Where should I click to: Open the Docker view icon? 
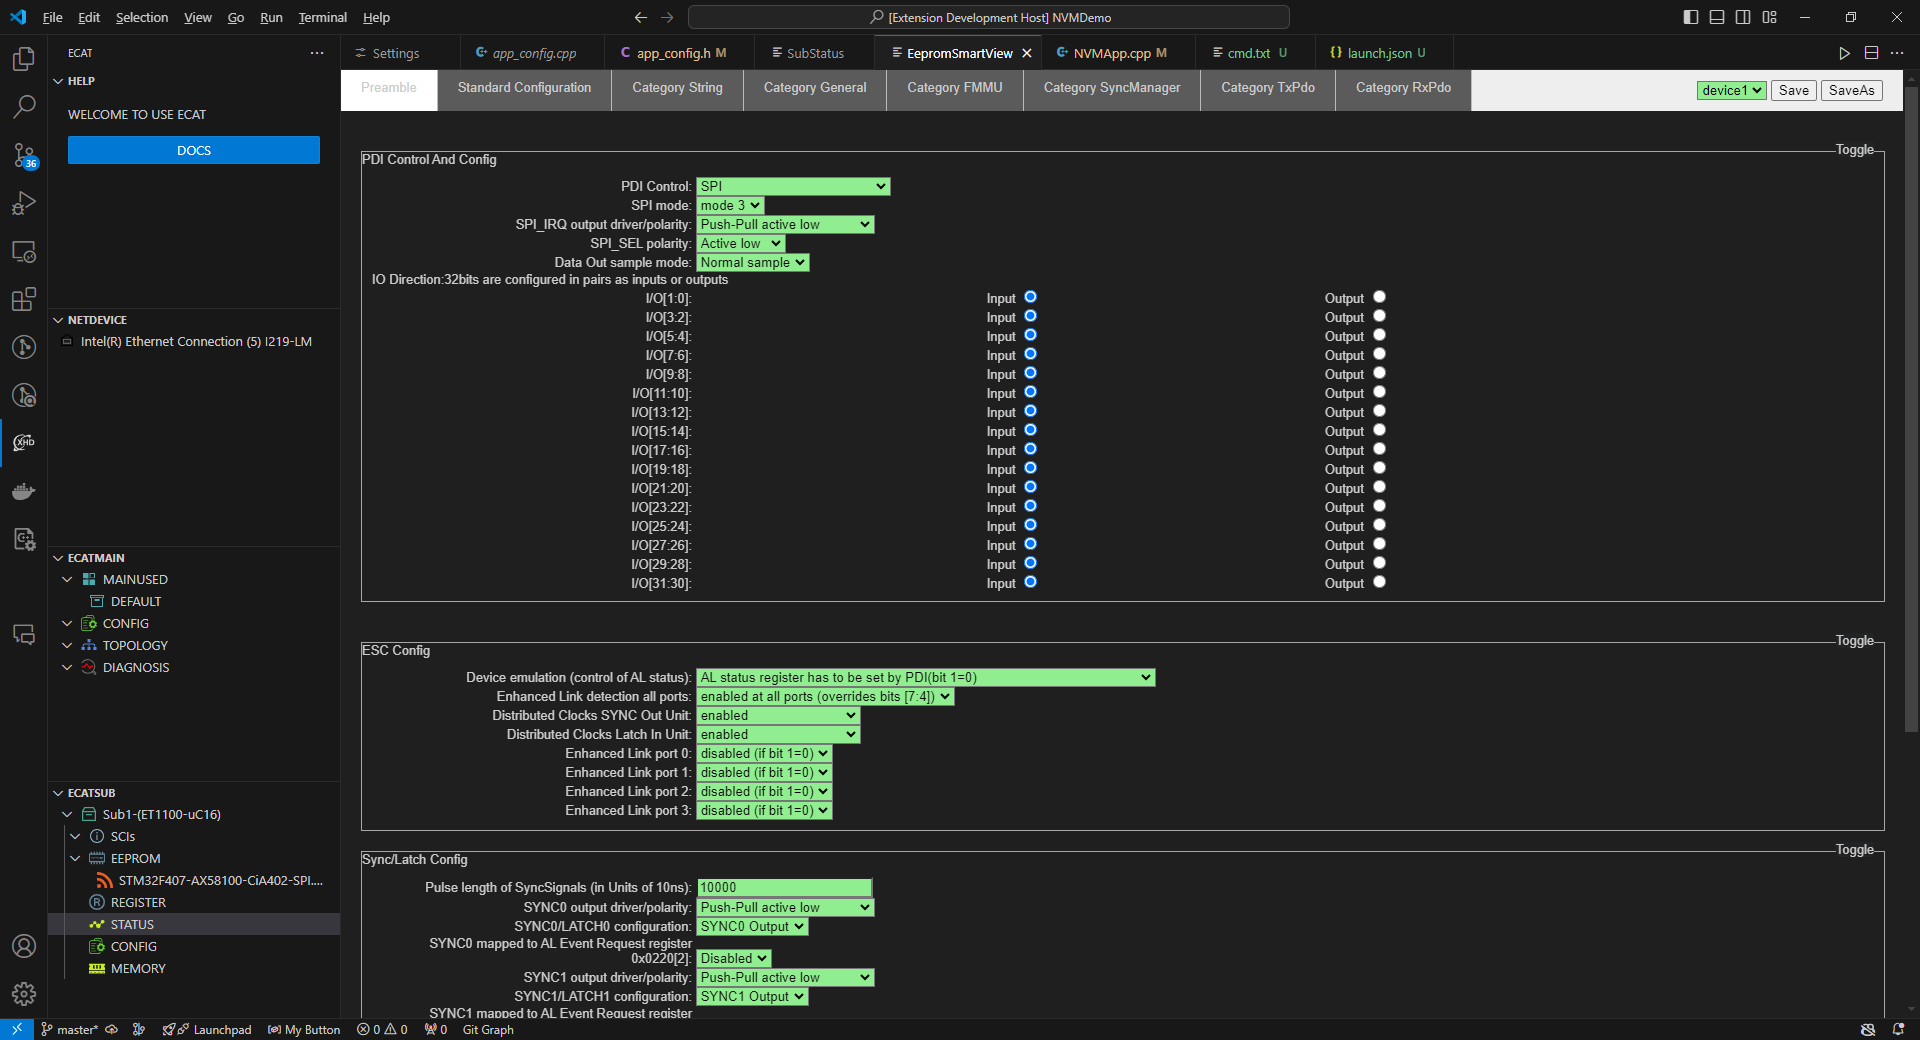tap(24, 491)
